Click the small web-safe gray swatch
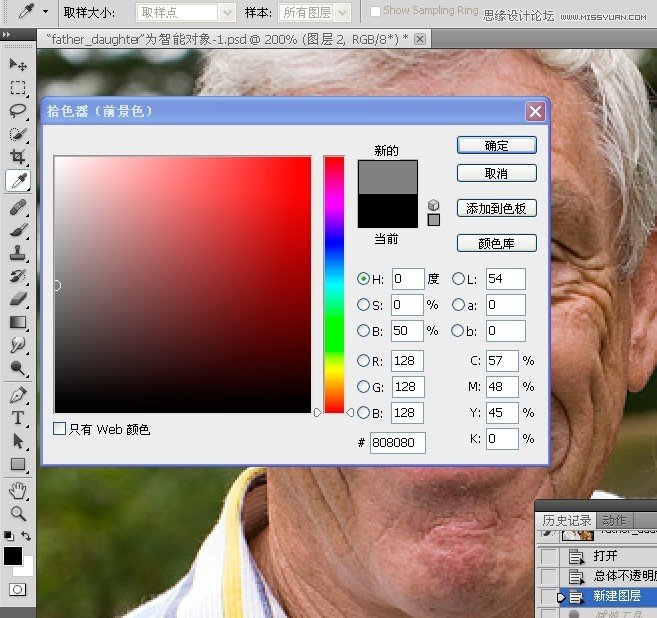Screen dimensions: 657x618 [434, 220]
